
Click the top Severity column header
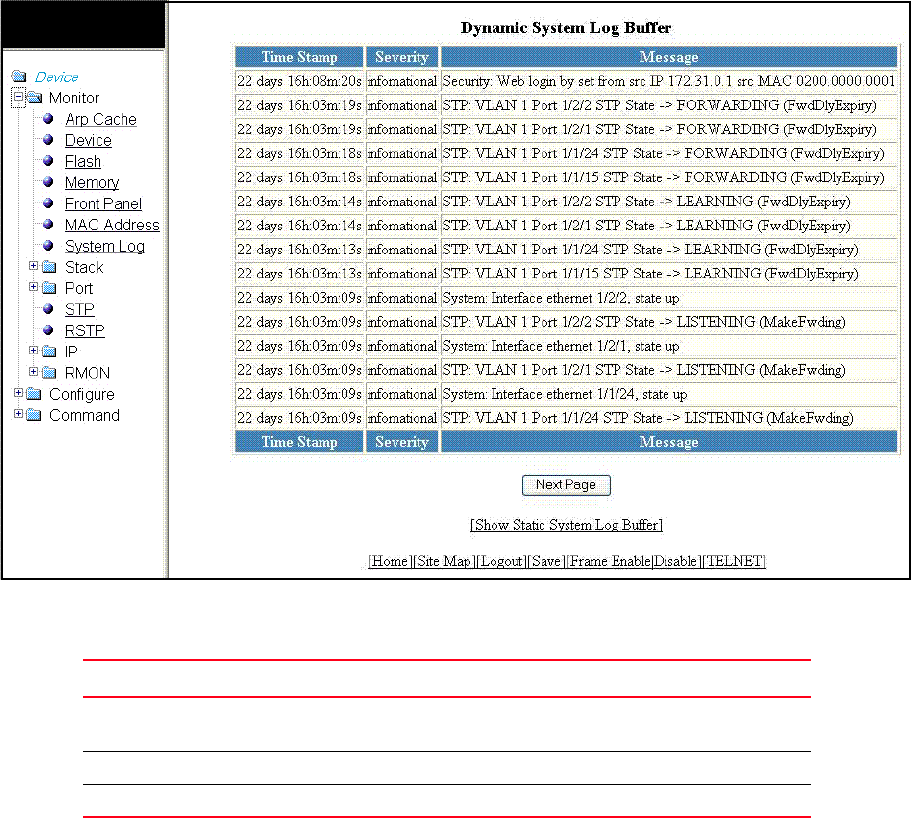click(402, 57)
